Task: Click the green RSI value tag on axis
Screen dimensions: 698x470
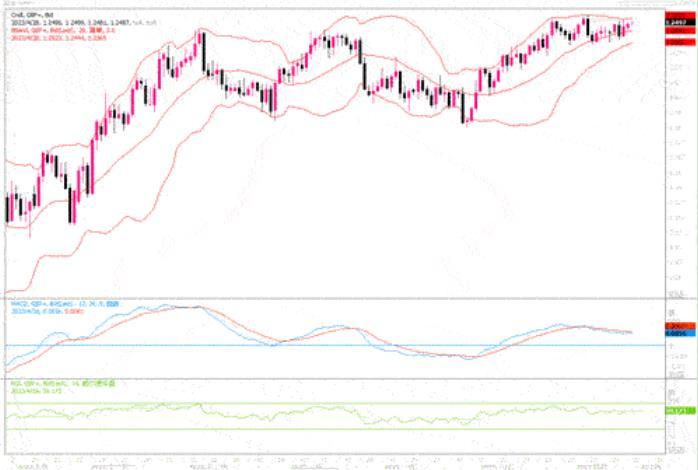Action: click(680, 411)
